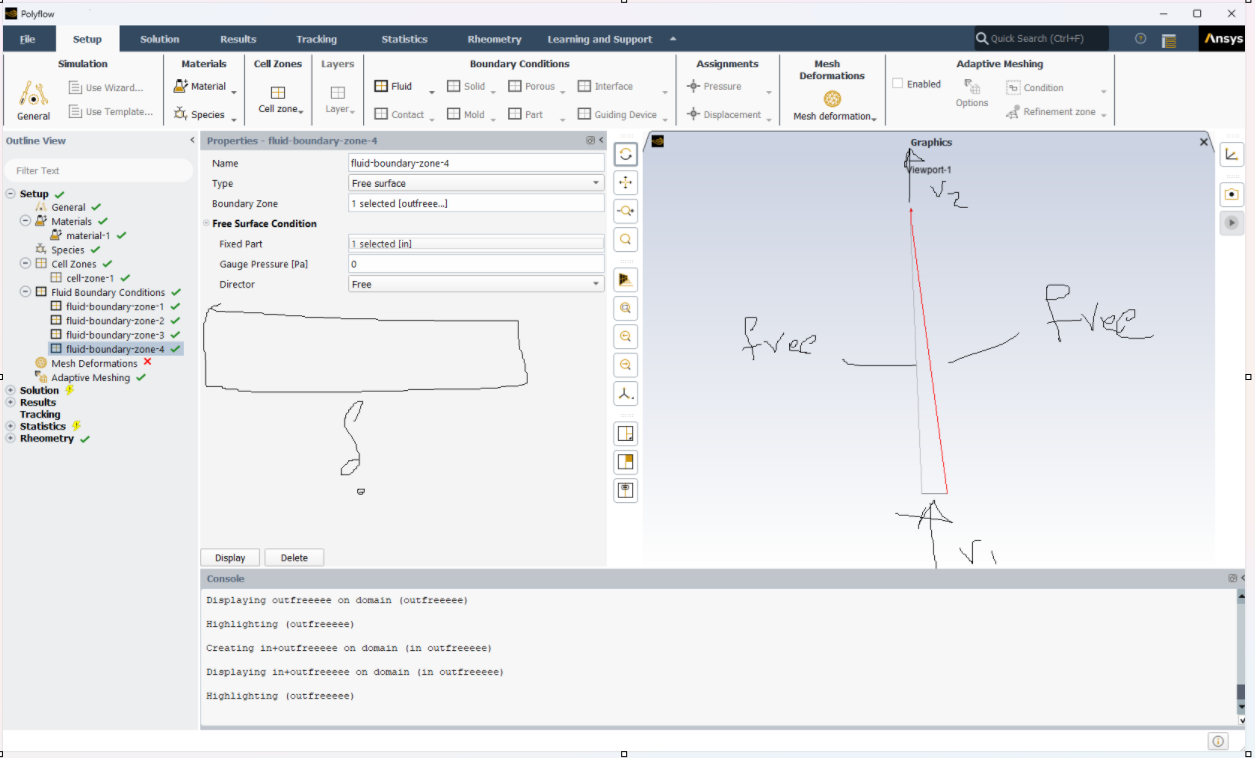Click the Delete button
1255x758 pixels.
294,558
